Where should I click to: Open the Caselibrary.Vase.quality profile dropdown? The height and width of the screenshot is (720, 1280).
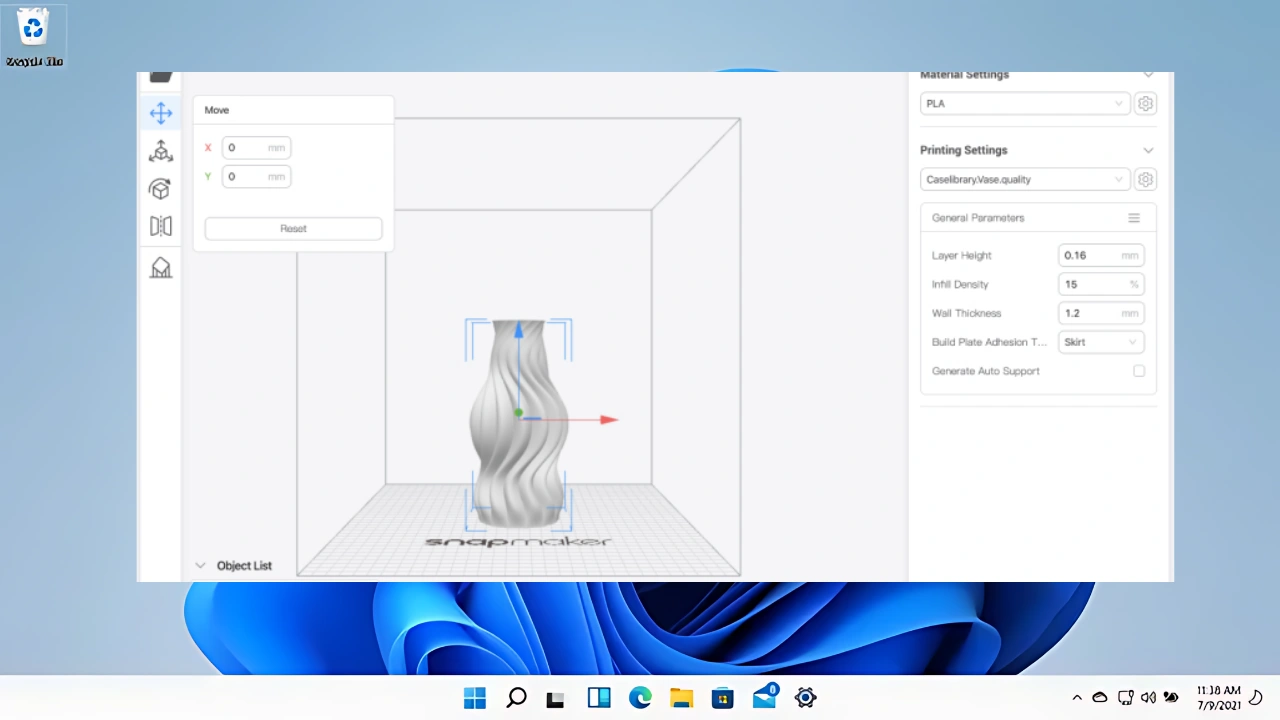[x=1025, y=179]
